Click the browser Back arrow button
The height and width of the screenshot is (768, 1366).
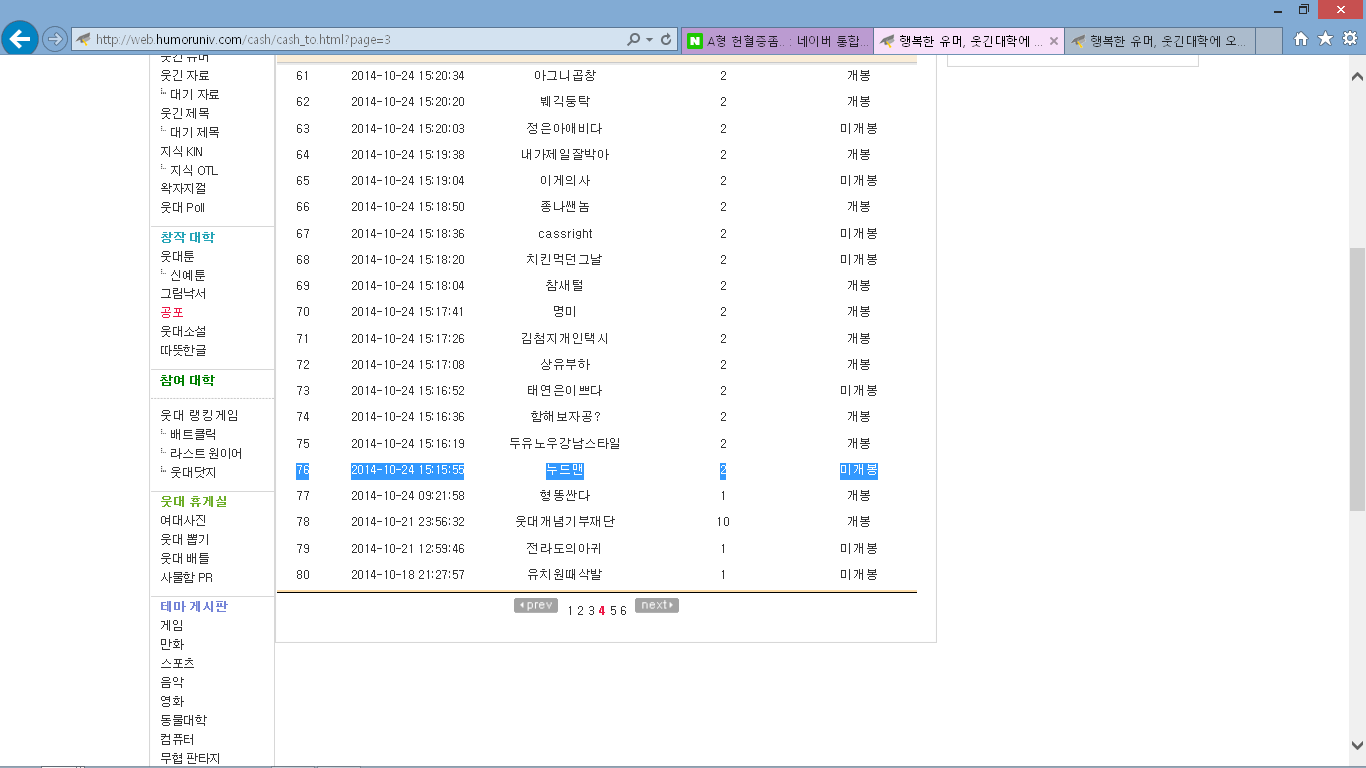click(x=20, y=39)
